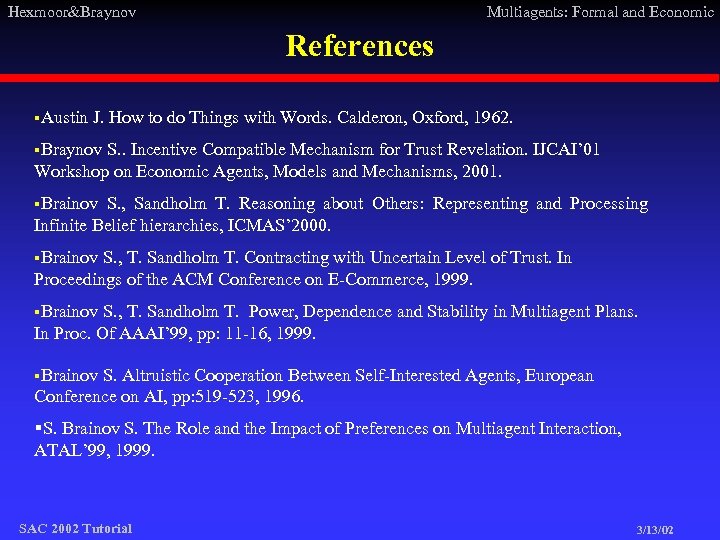The image size is (720, 540).
Task: Click the Contracting with Uncertain Level of Trust reference
Action: click(303, 258)
